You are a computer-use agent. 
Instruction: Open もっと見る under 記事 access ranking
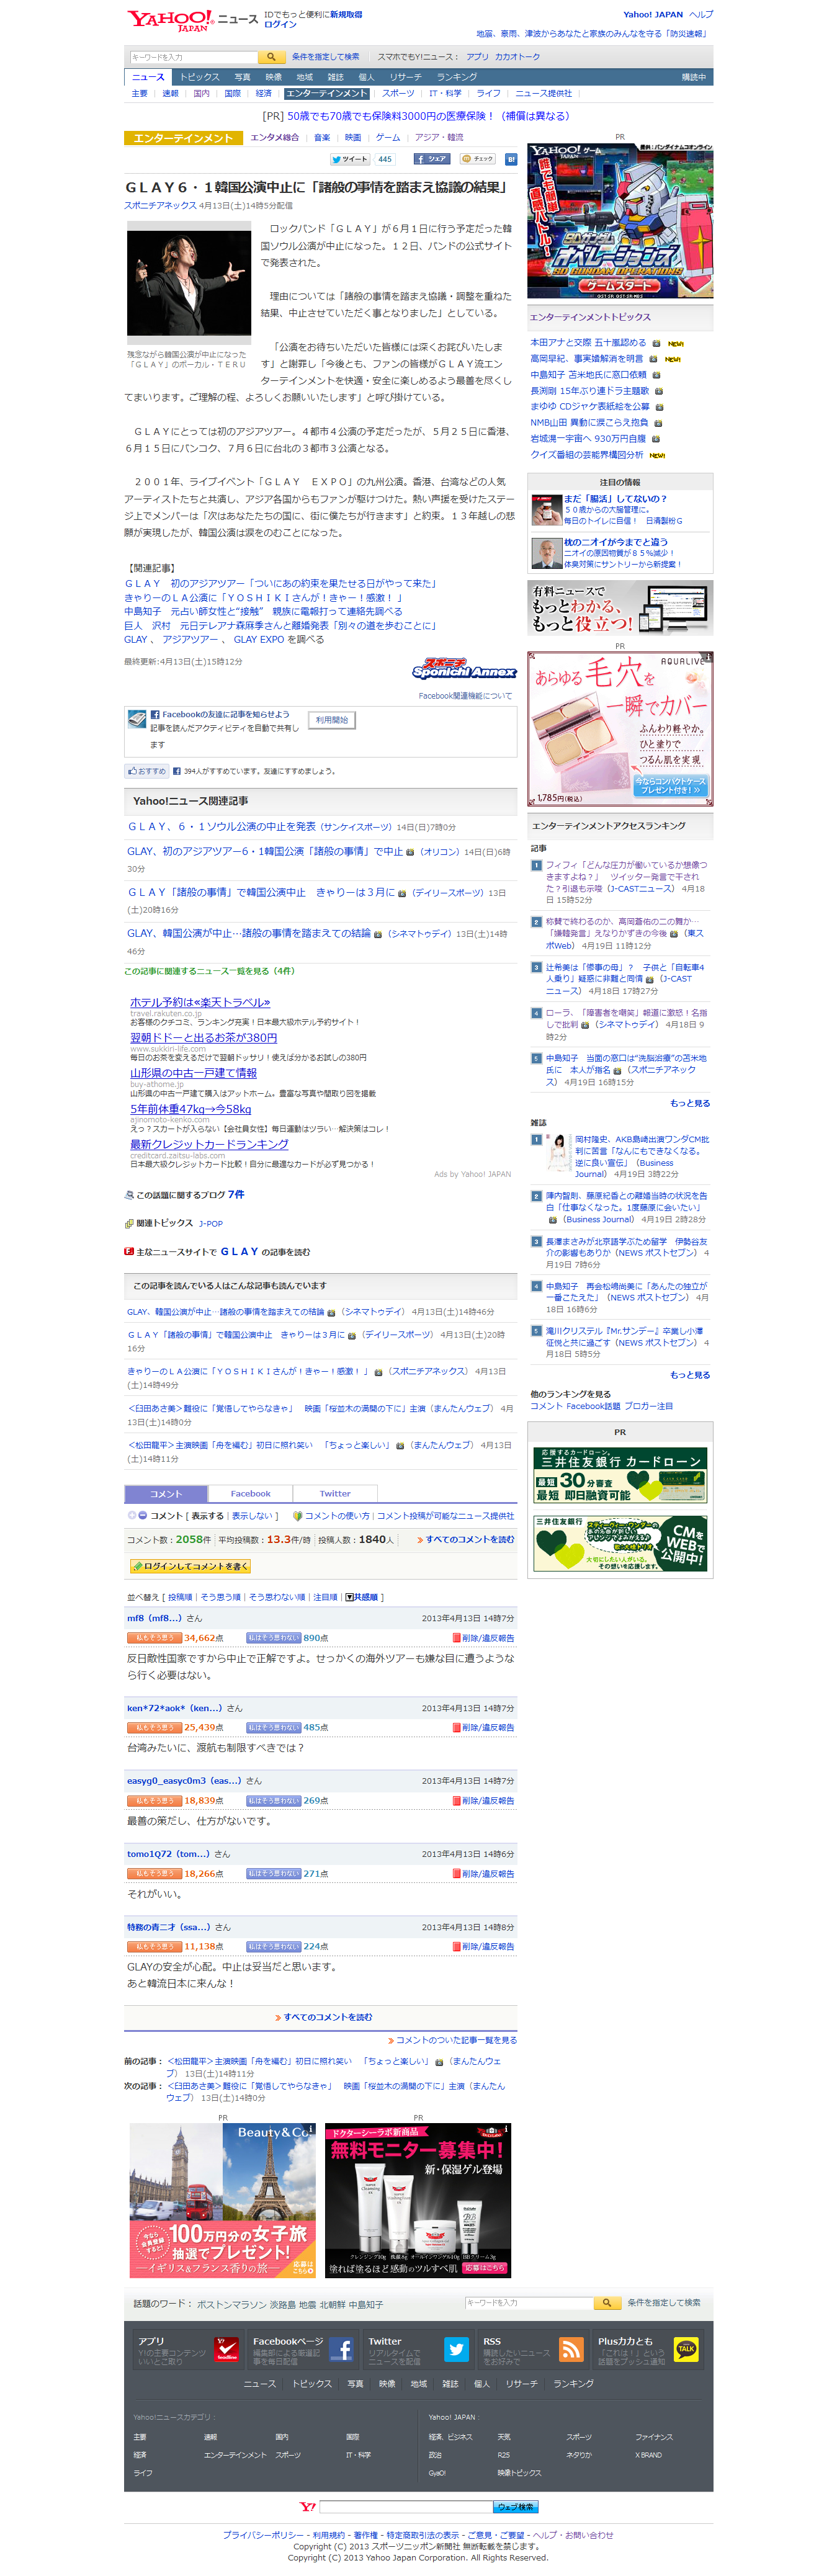[689, 1103]
